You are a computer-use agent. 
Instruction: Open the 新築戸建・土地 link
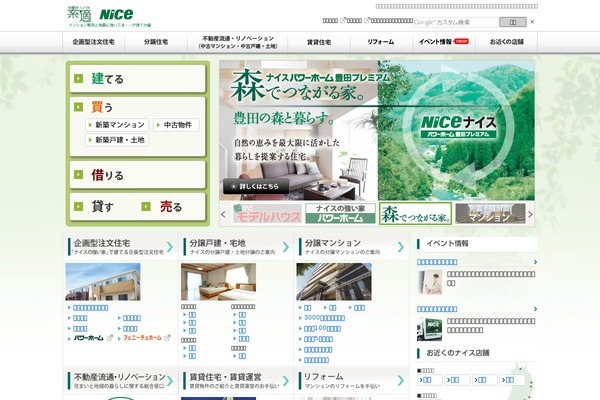117,140
